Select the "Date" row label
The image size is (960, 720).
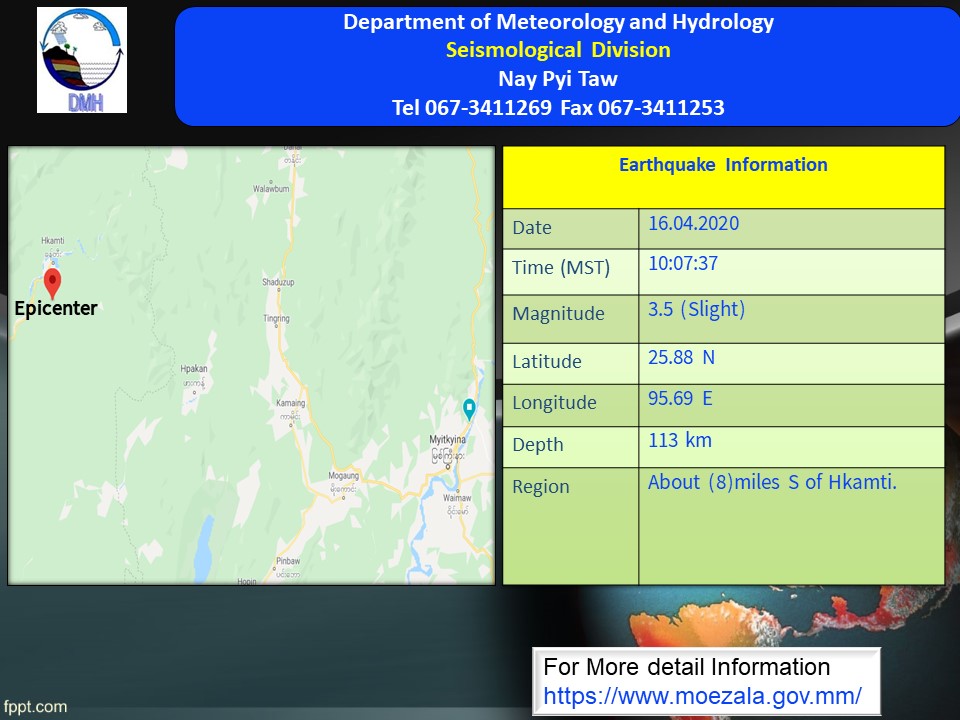(532, 228)
